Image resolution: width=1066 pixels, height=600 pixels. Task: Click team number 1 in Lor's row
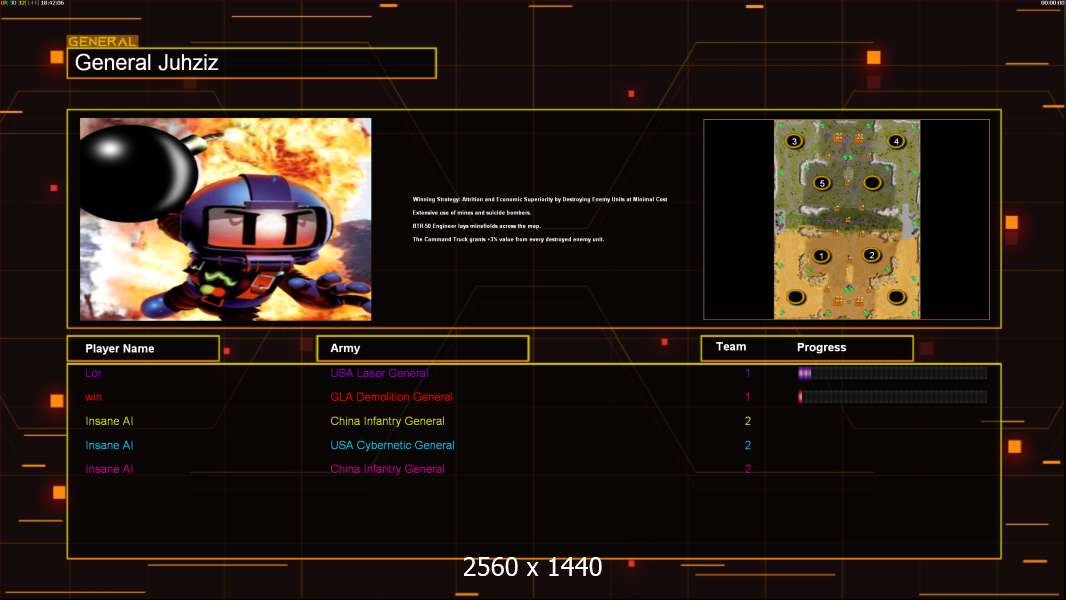click(x=748, y=373)
